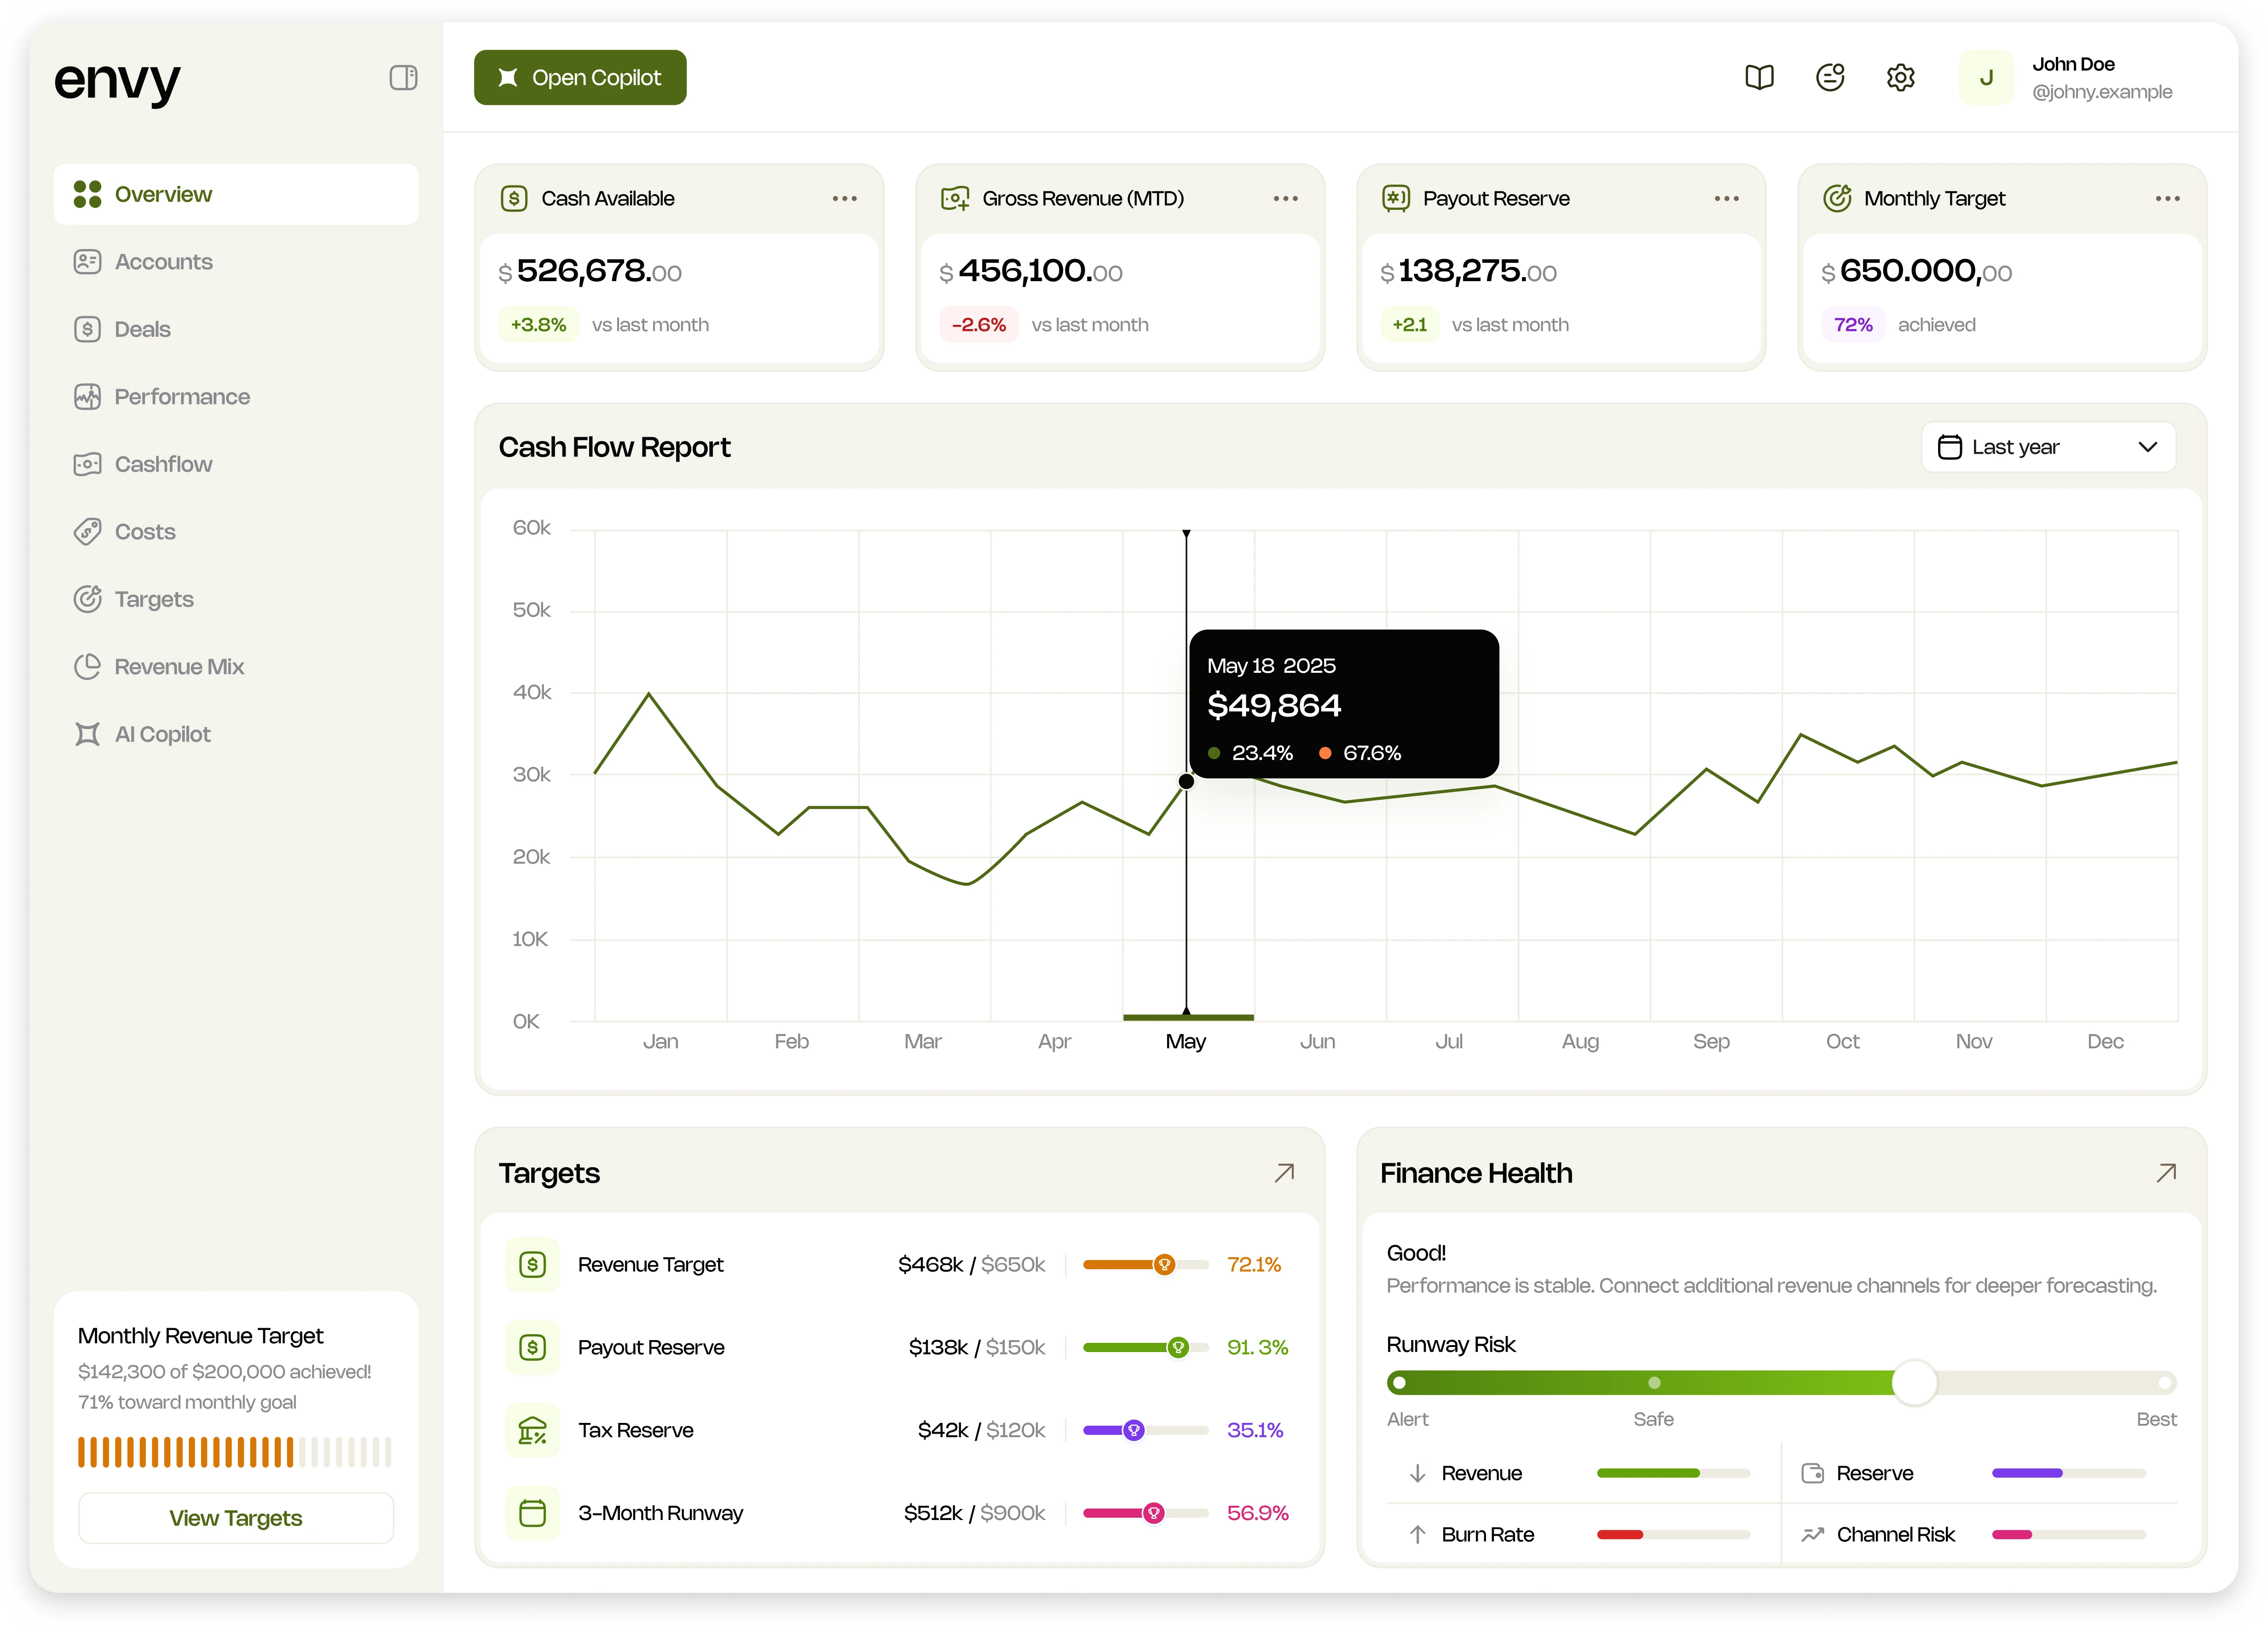Navigate to Performance page
2268x1630 pixels.
point(236,396)
